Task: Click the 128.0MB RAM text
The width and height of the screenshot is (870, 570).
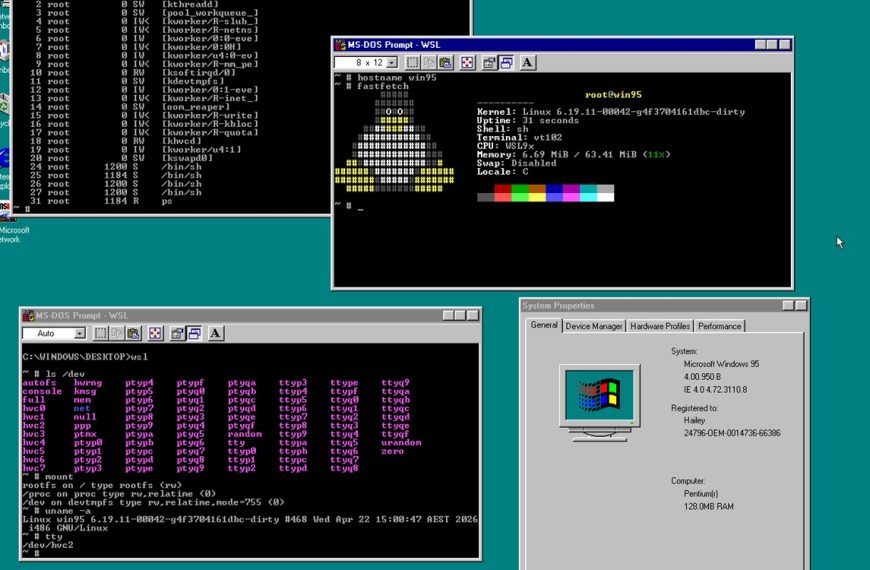Action: [x=709, y=506]
